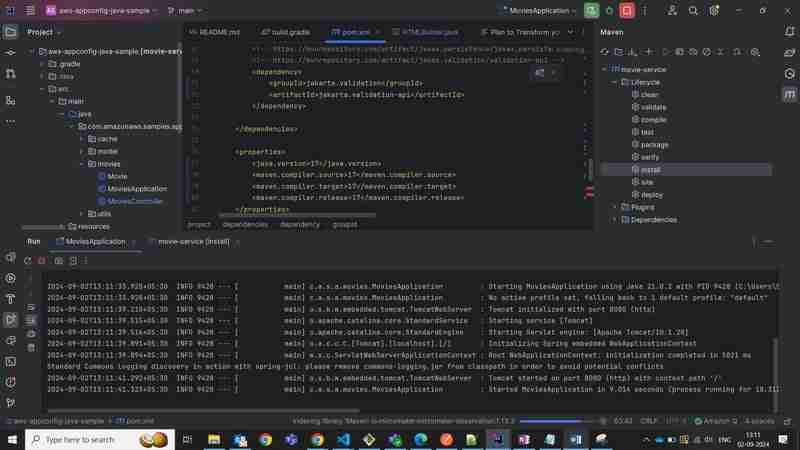This screenshot has width=800, height=450.
Task: Open MoviesController in Project tree
Action: point(135,201)
